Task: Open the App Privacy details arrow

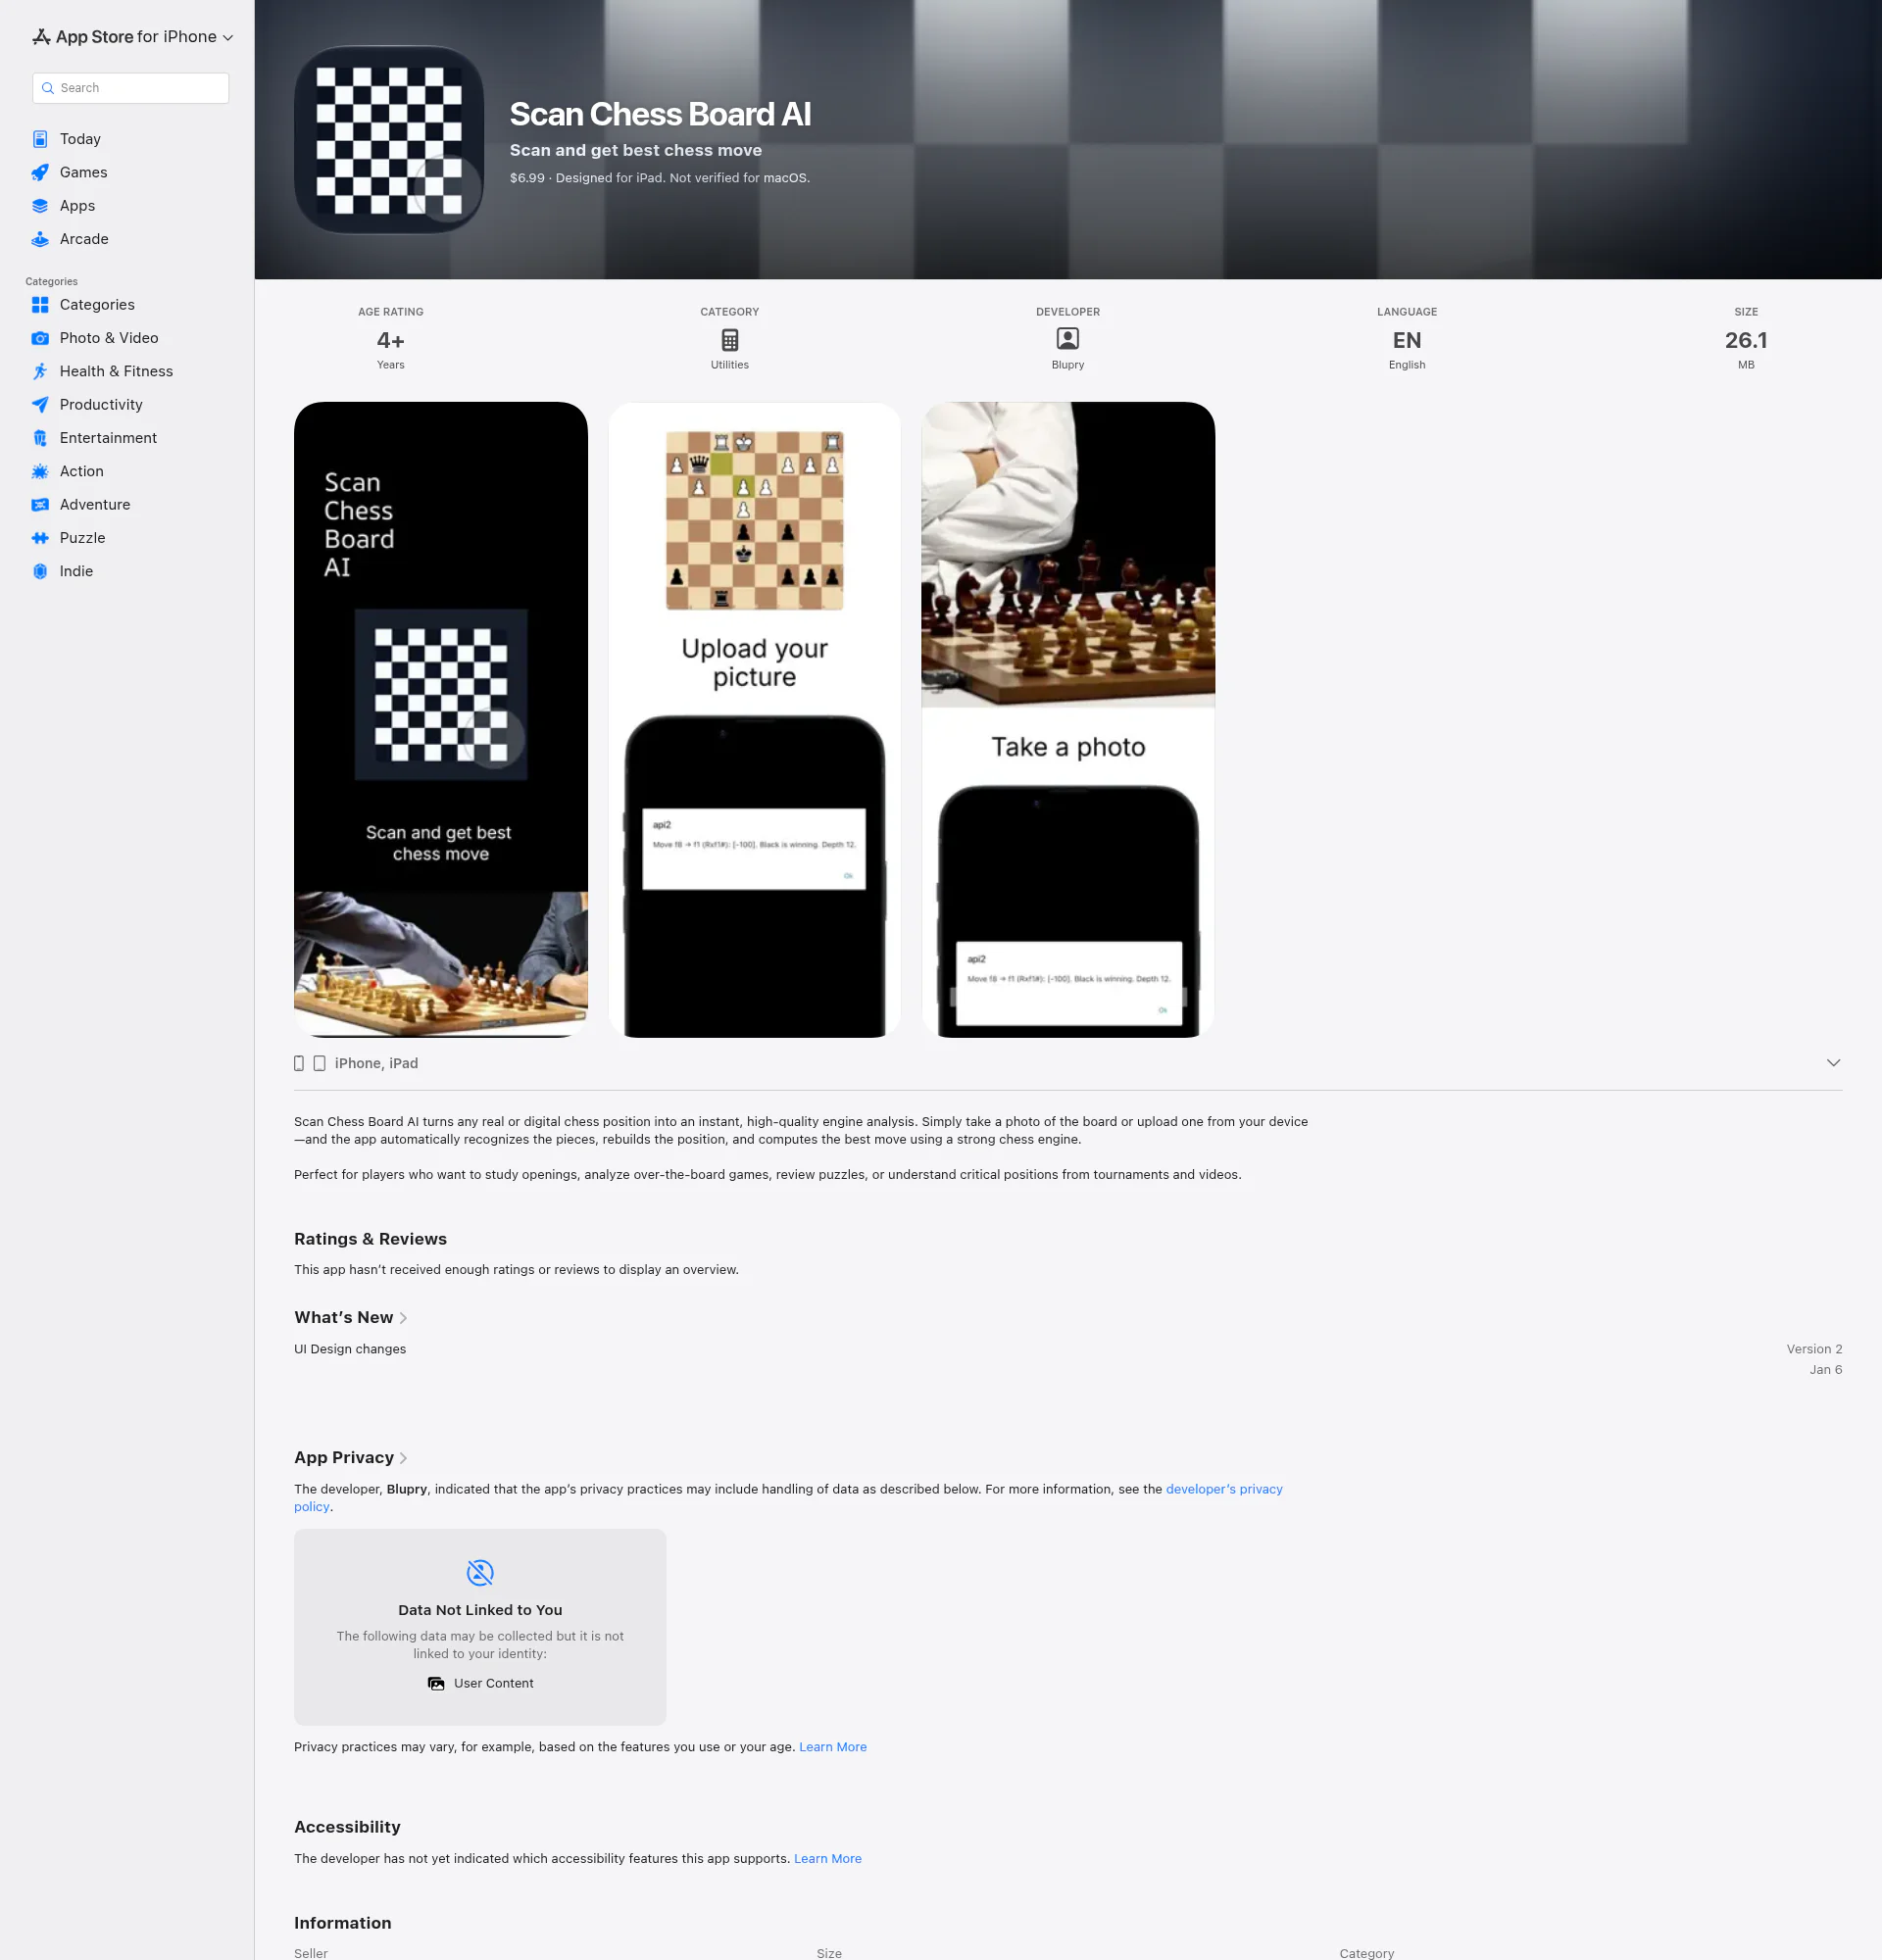Action: 403,1458
